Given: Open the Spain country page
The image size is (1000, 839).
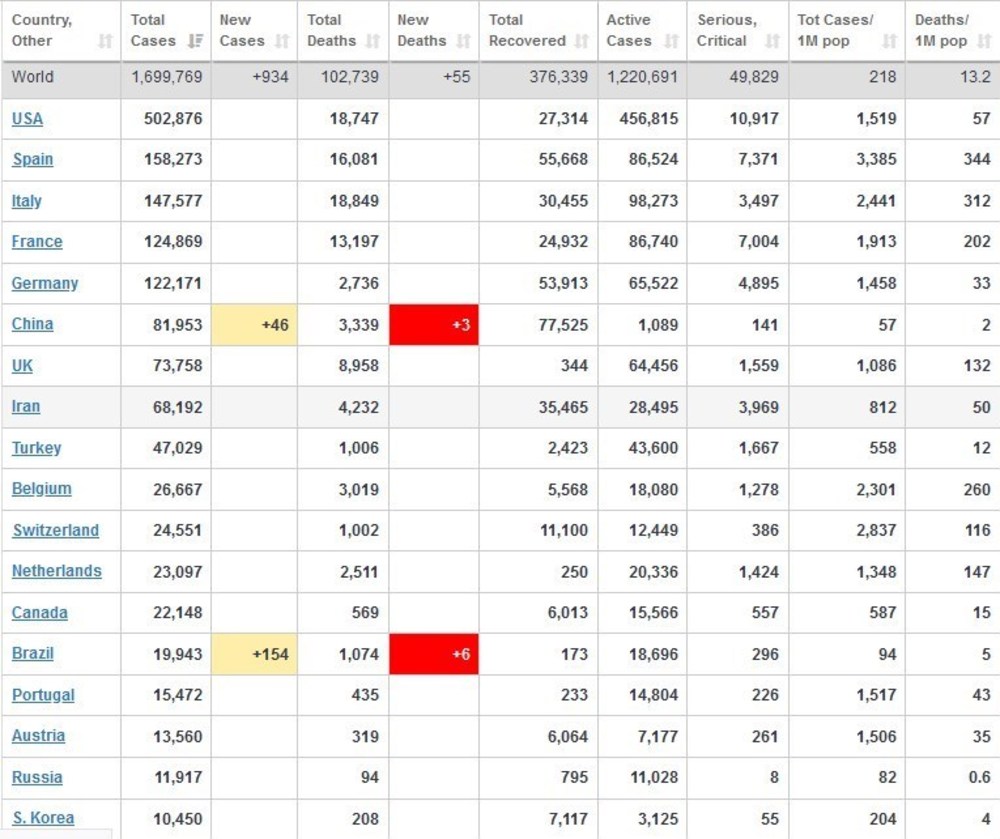Looking at the screenshot, I should [32, 159].
